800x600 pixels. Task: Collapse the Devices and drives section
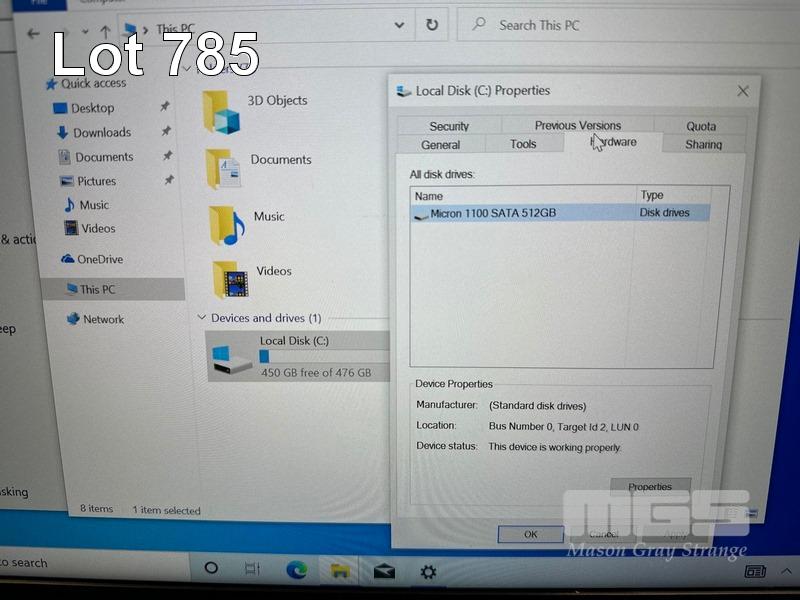(202, 318)
